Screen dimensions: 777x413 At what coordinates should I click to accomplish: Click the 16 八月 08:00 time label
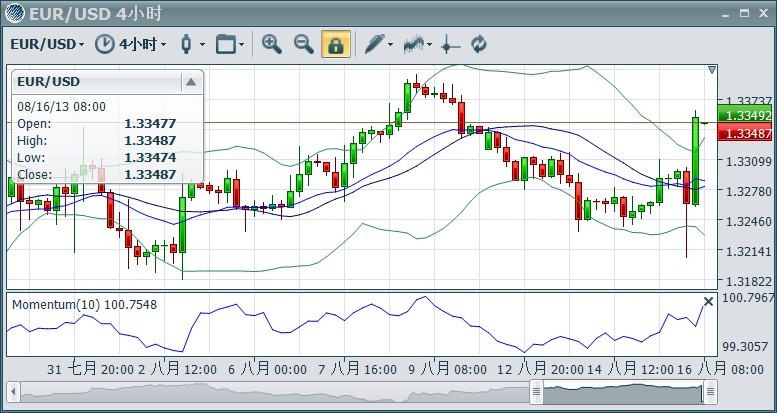click(721, 369)
